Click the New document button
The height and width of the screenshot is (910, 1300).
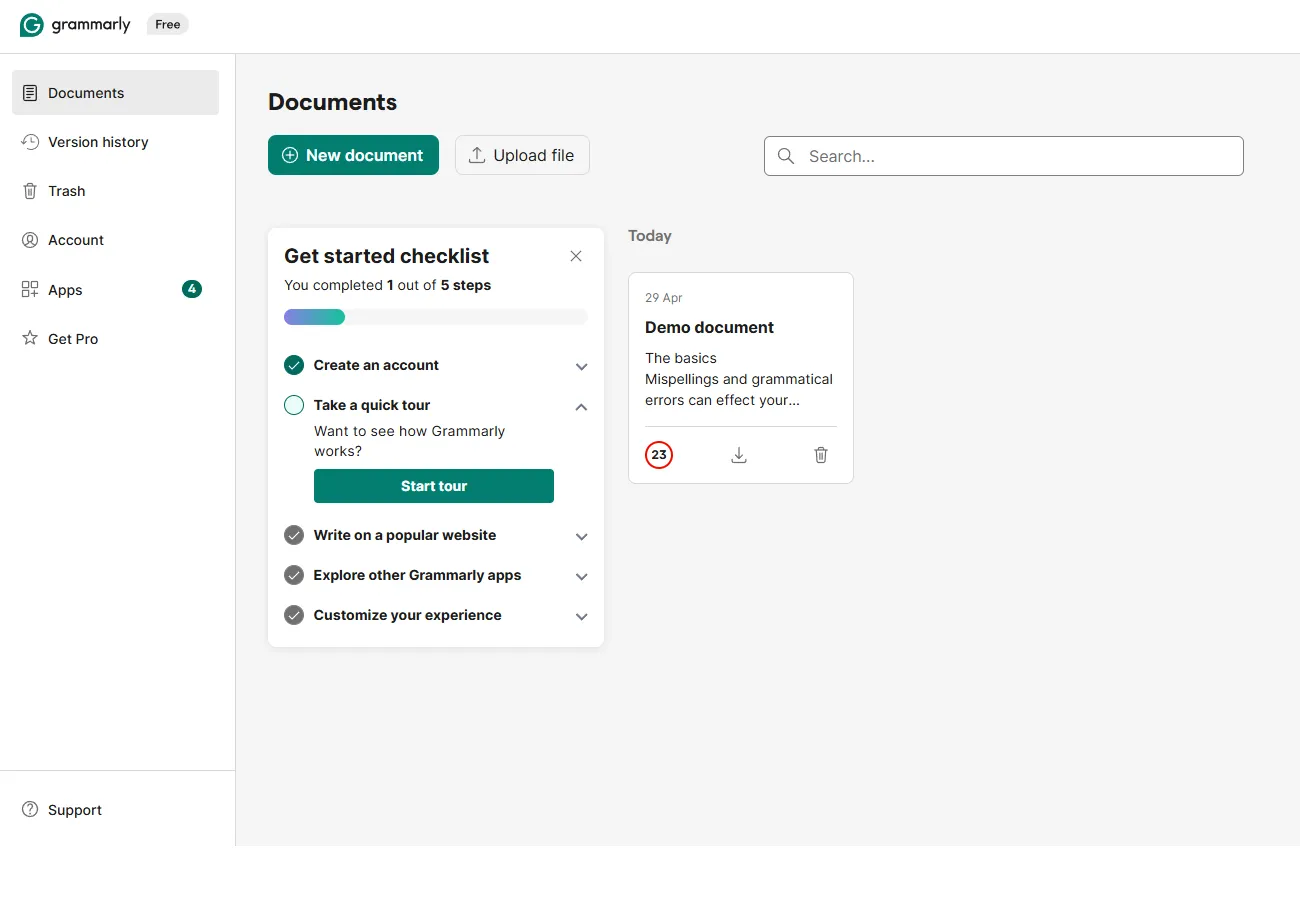pos(353,155)
